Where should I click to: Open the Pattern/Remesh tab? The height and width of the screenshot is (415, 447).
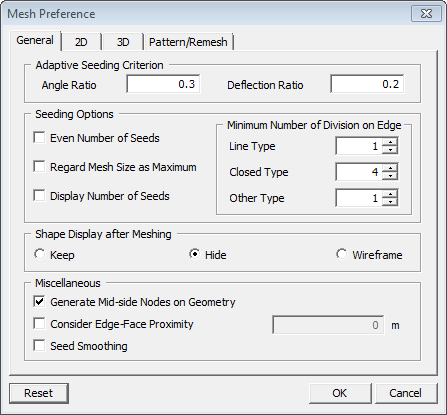(188, 42)
